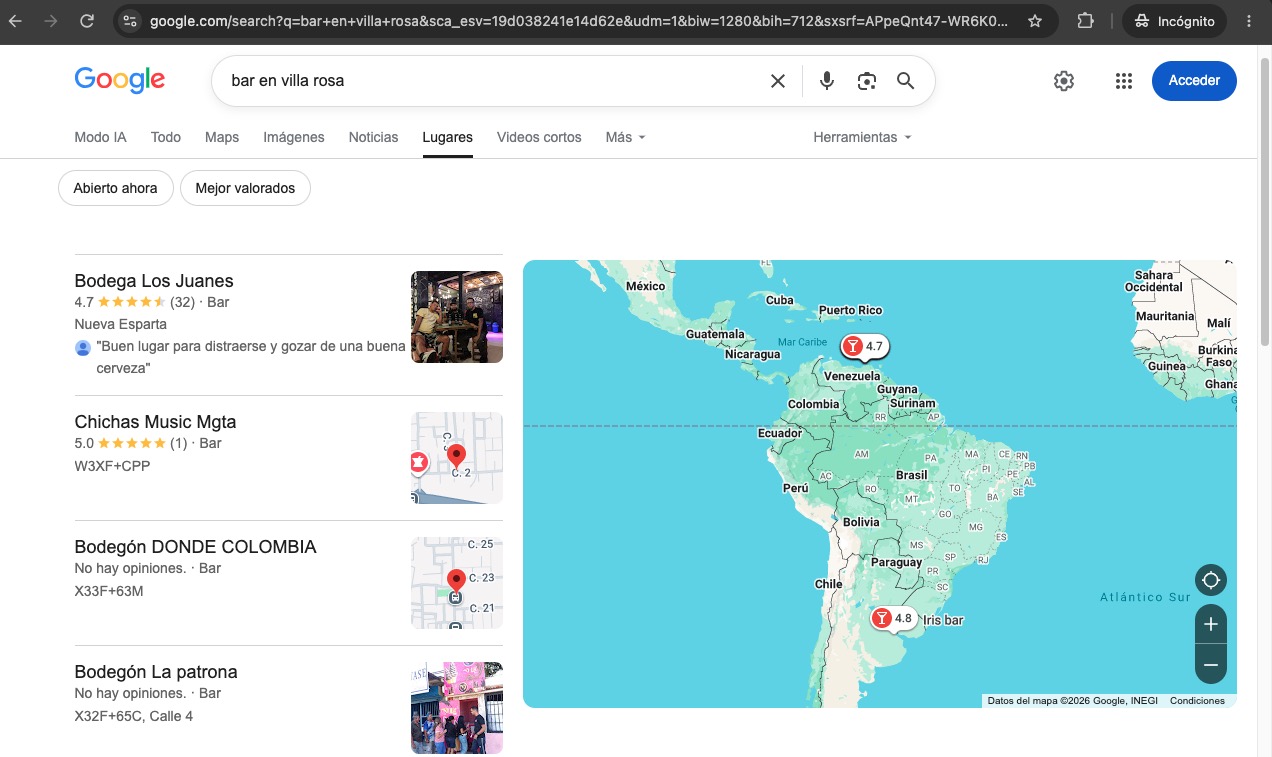Click the Google logo

point(120,80)
